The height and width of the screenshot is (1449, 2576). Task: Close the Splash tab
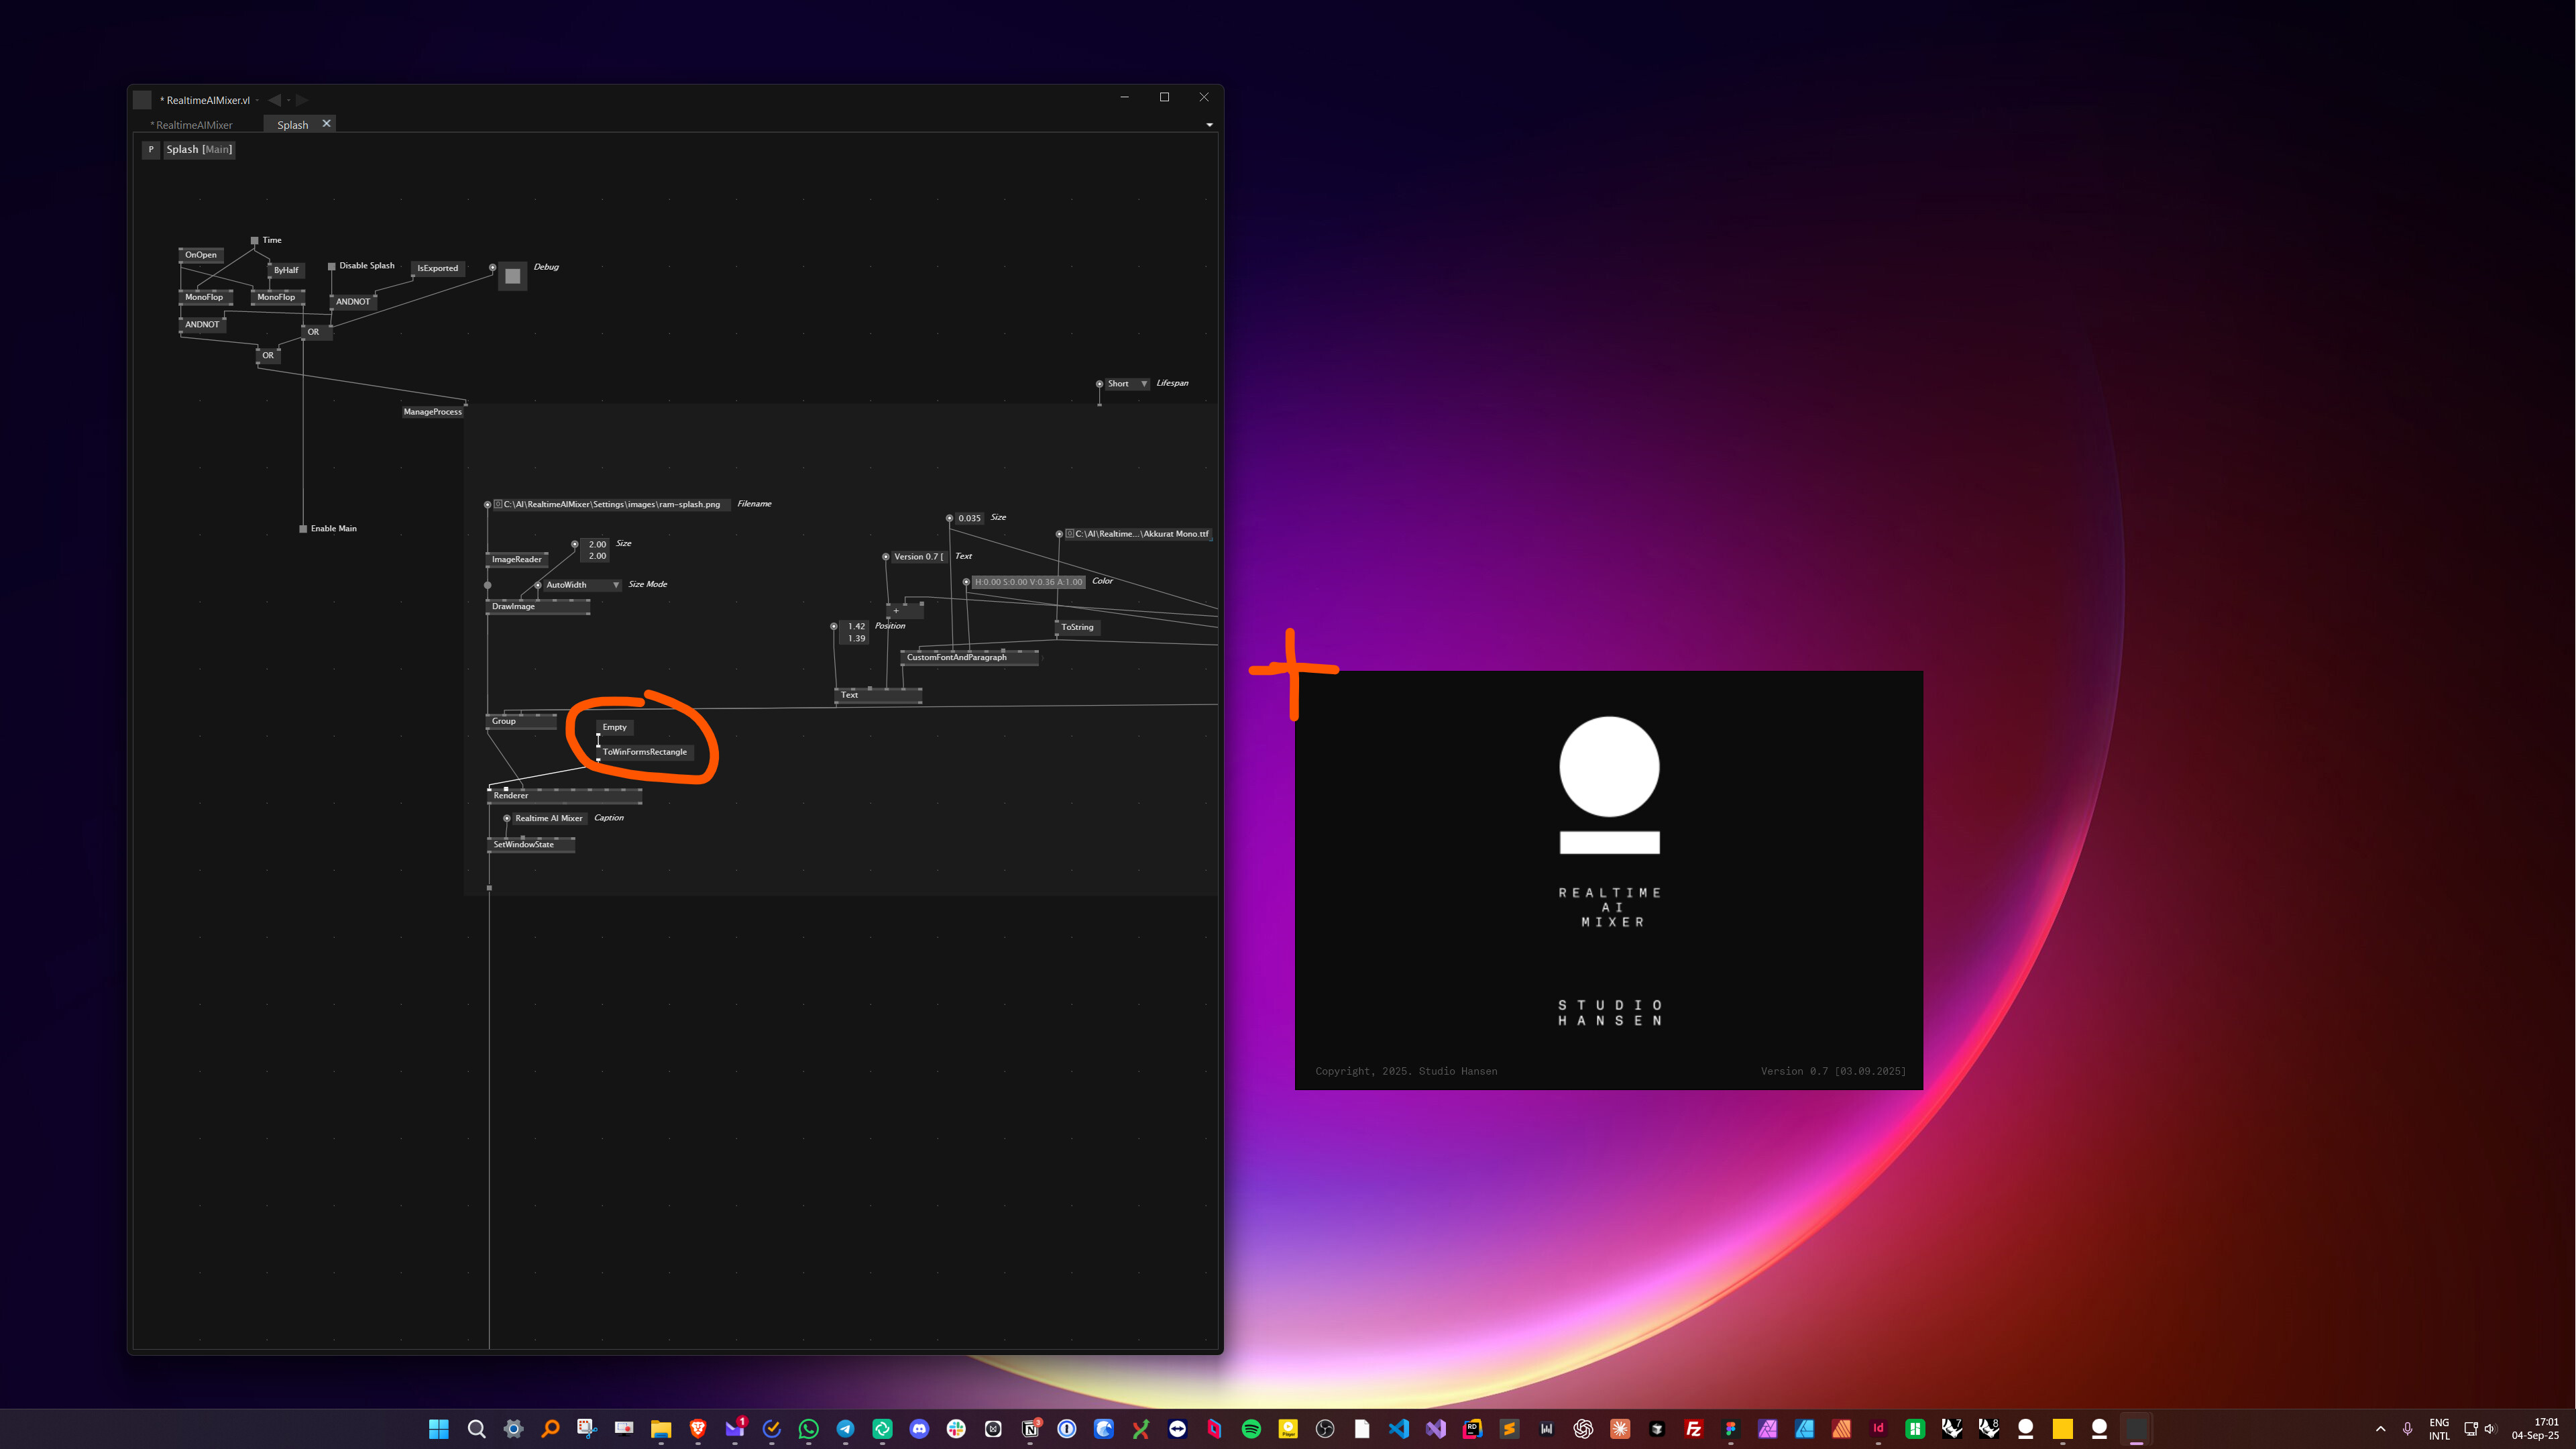pyautogui.click(x=326, y=124)
